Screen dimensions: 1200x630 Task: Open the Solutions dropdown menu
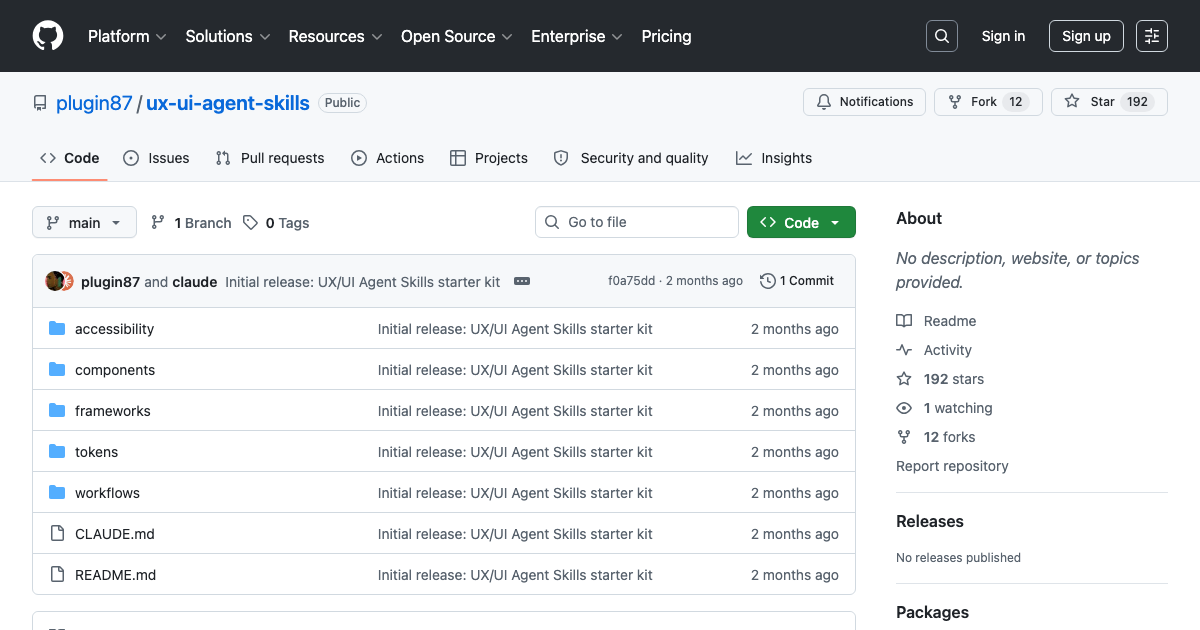click(x=228, y=36)
